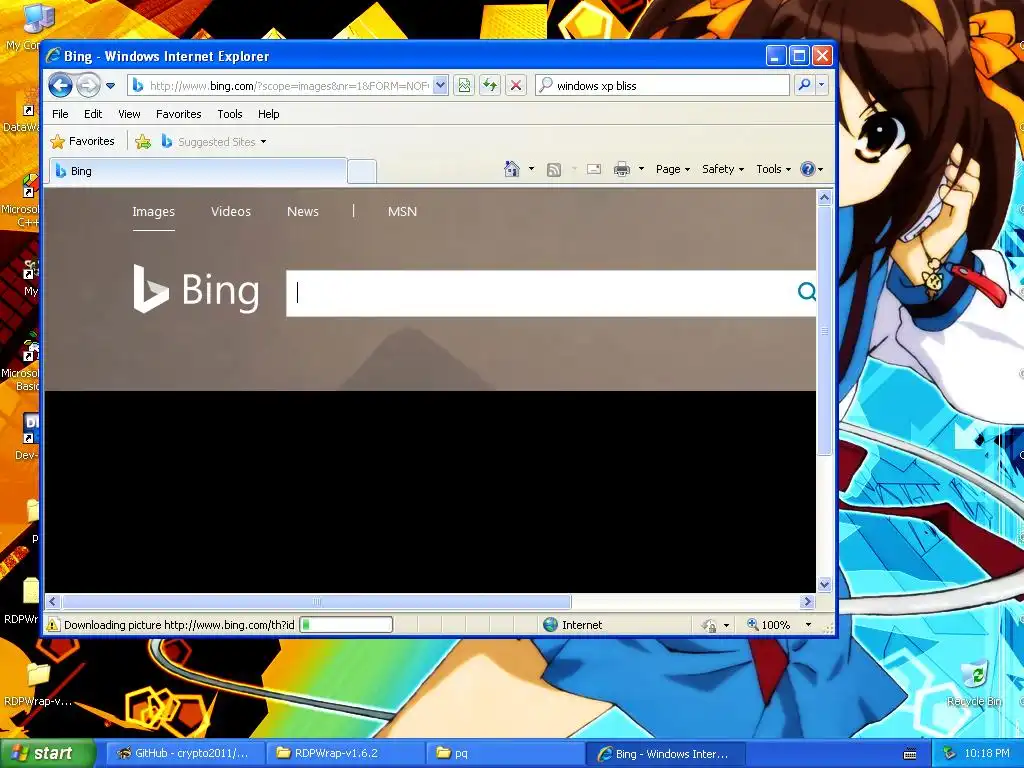
Task: Open the Windows start button
Action: 48,753
